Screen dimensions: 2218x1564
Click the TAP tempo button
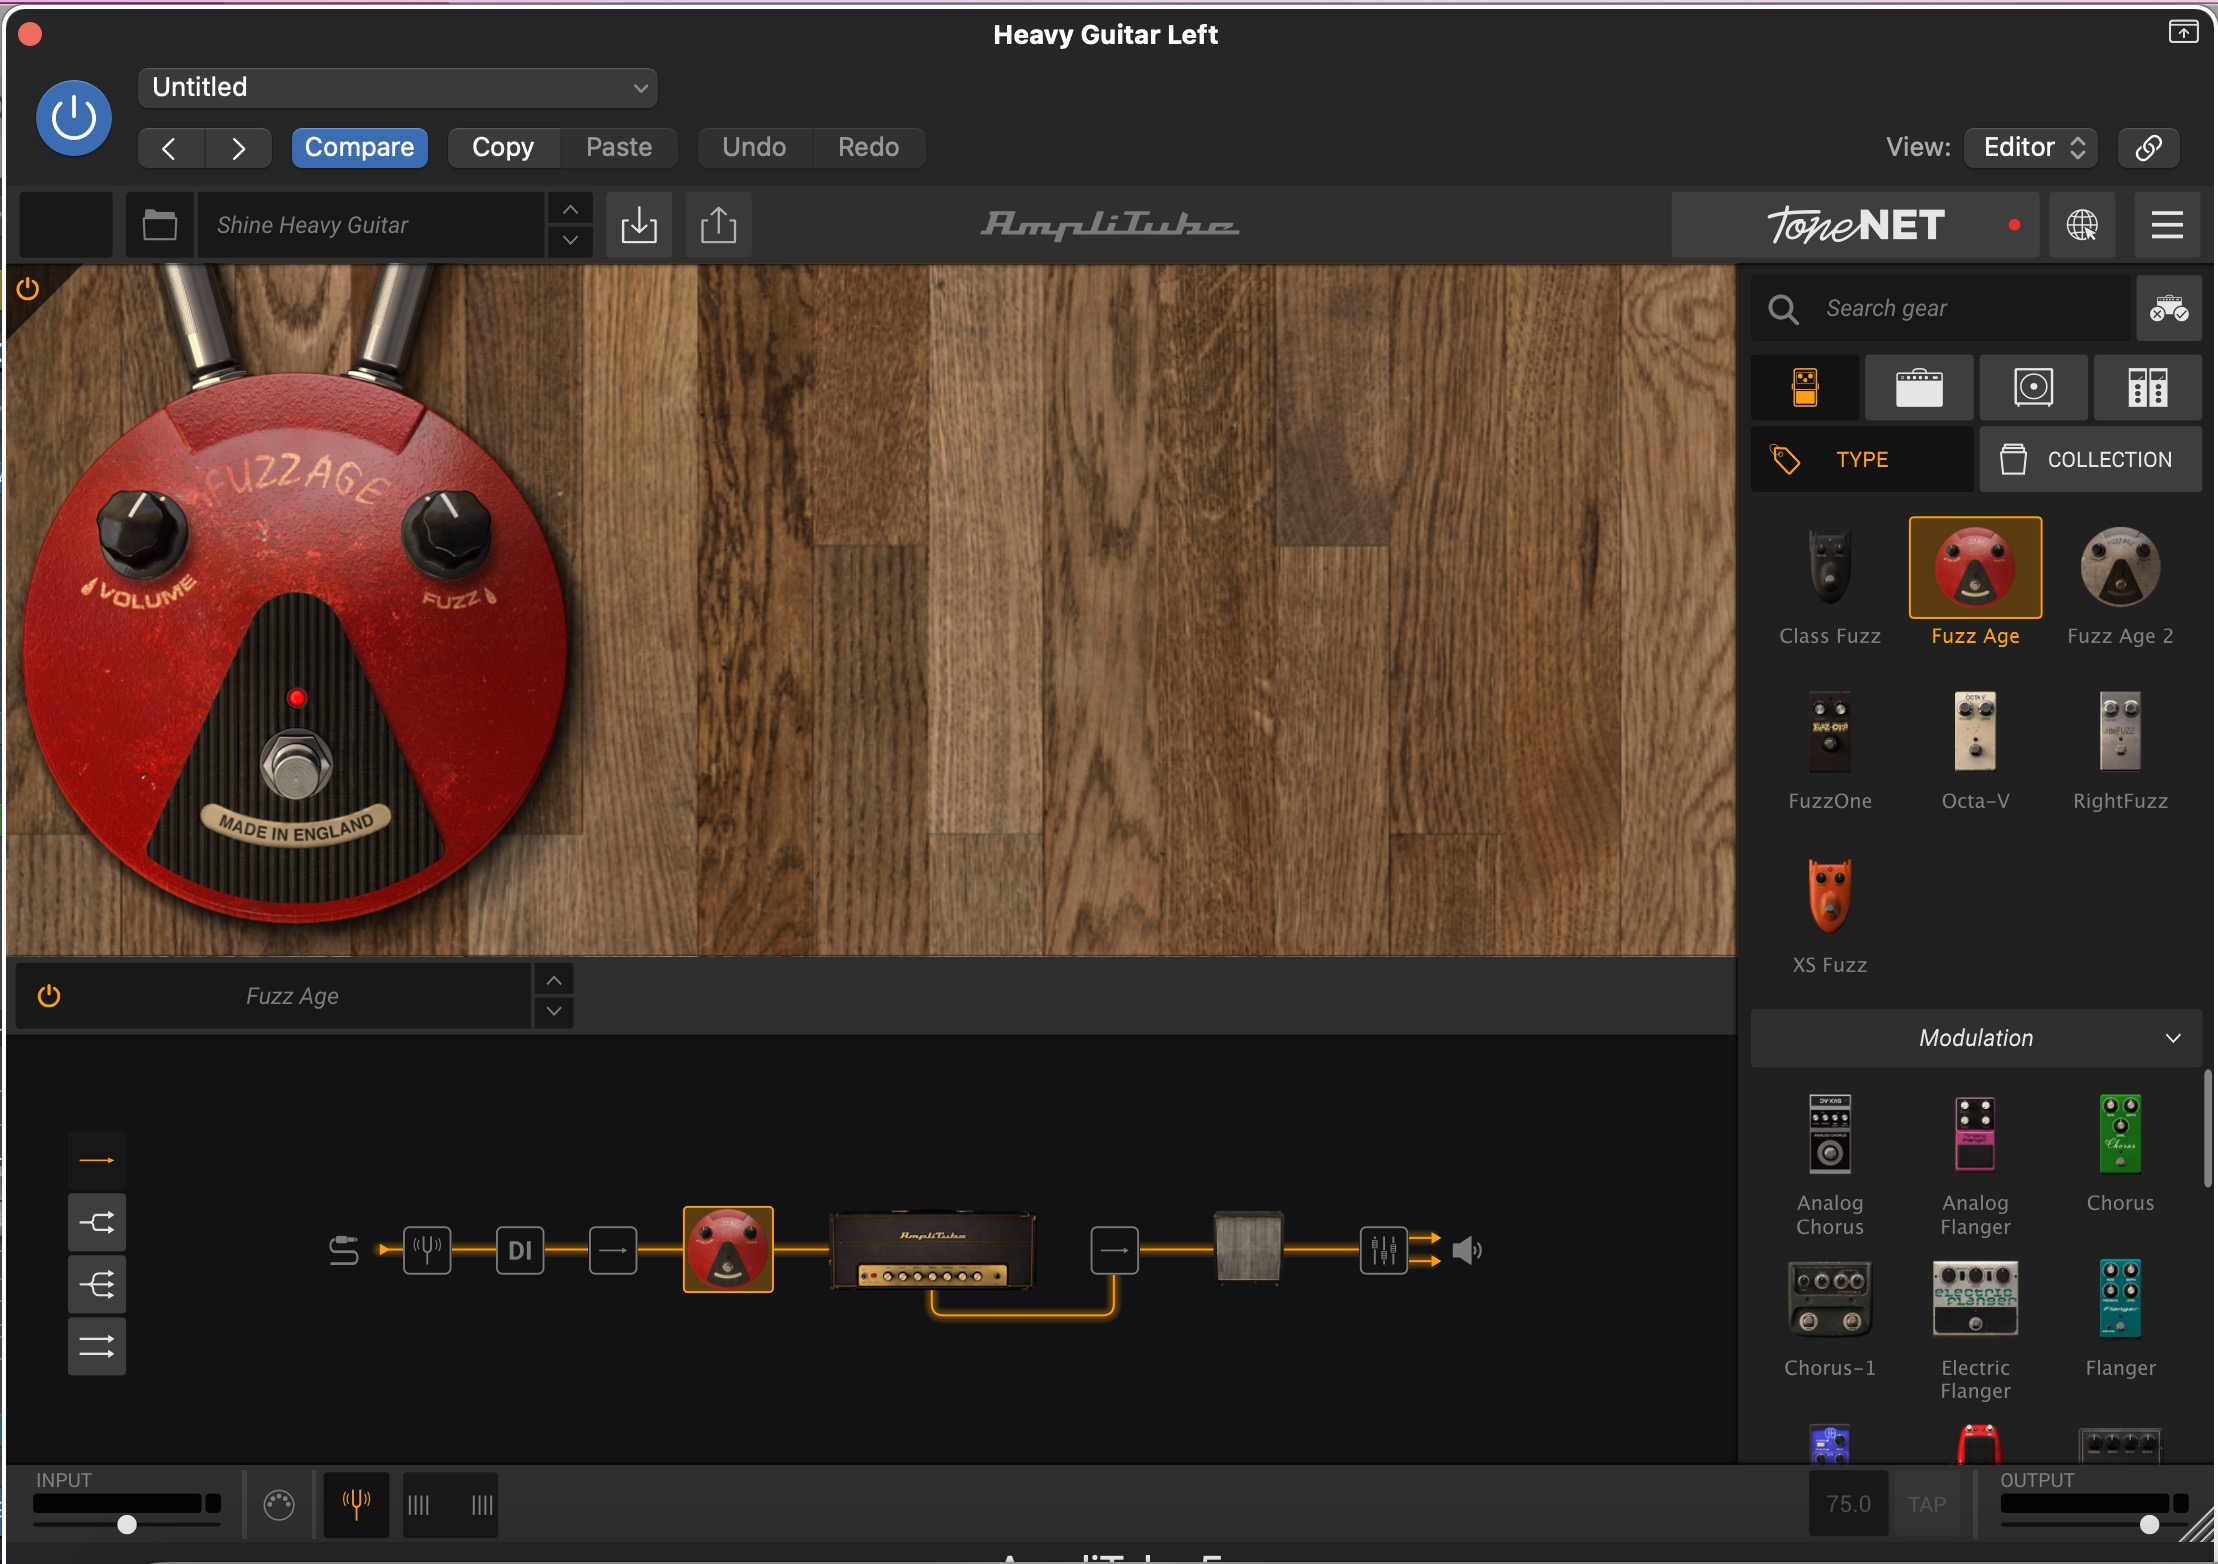coord(1927,1504)
